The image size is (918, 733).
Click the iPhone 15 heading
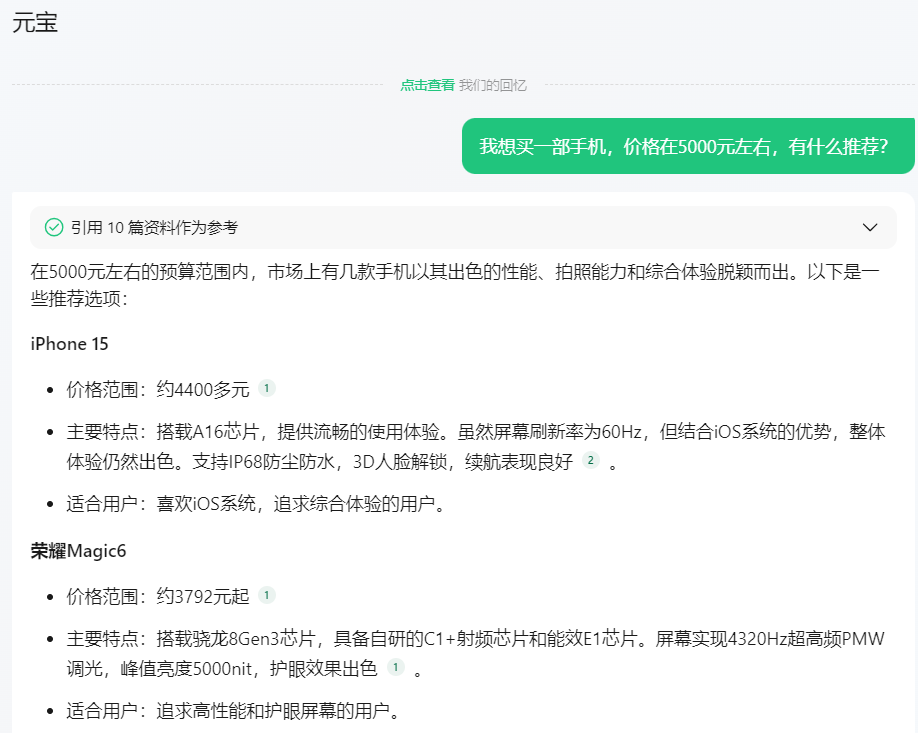click(69, 344)
